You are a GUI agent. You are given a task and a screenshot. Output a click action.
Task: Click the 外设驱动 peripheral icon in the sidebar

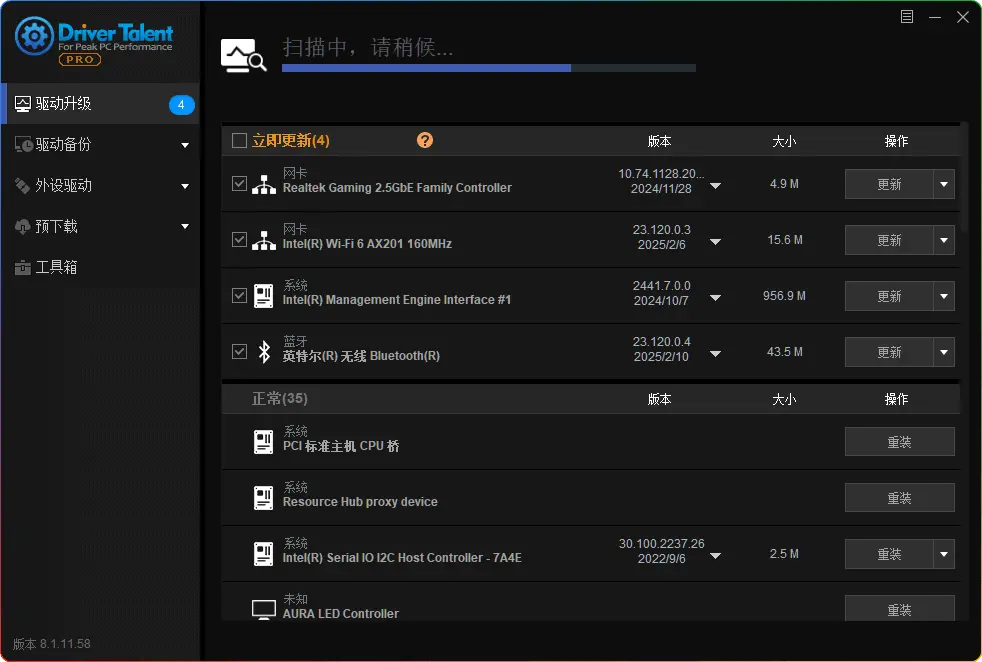(23, 186)
